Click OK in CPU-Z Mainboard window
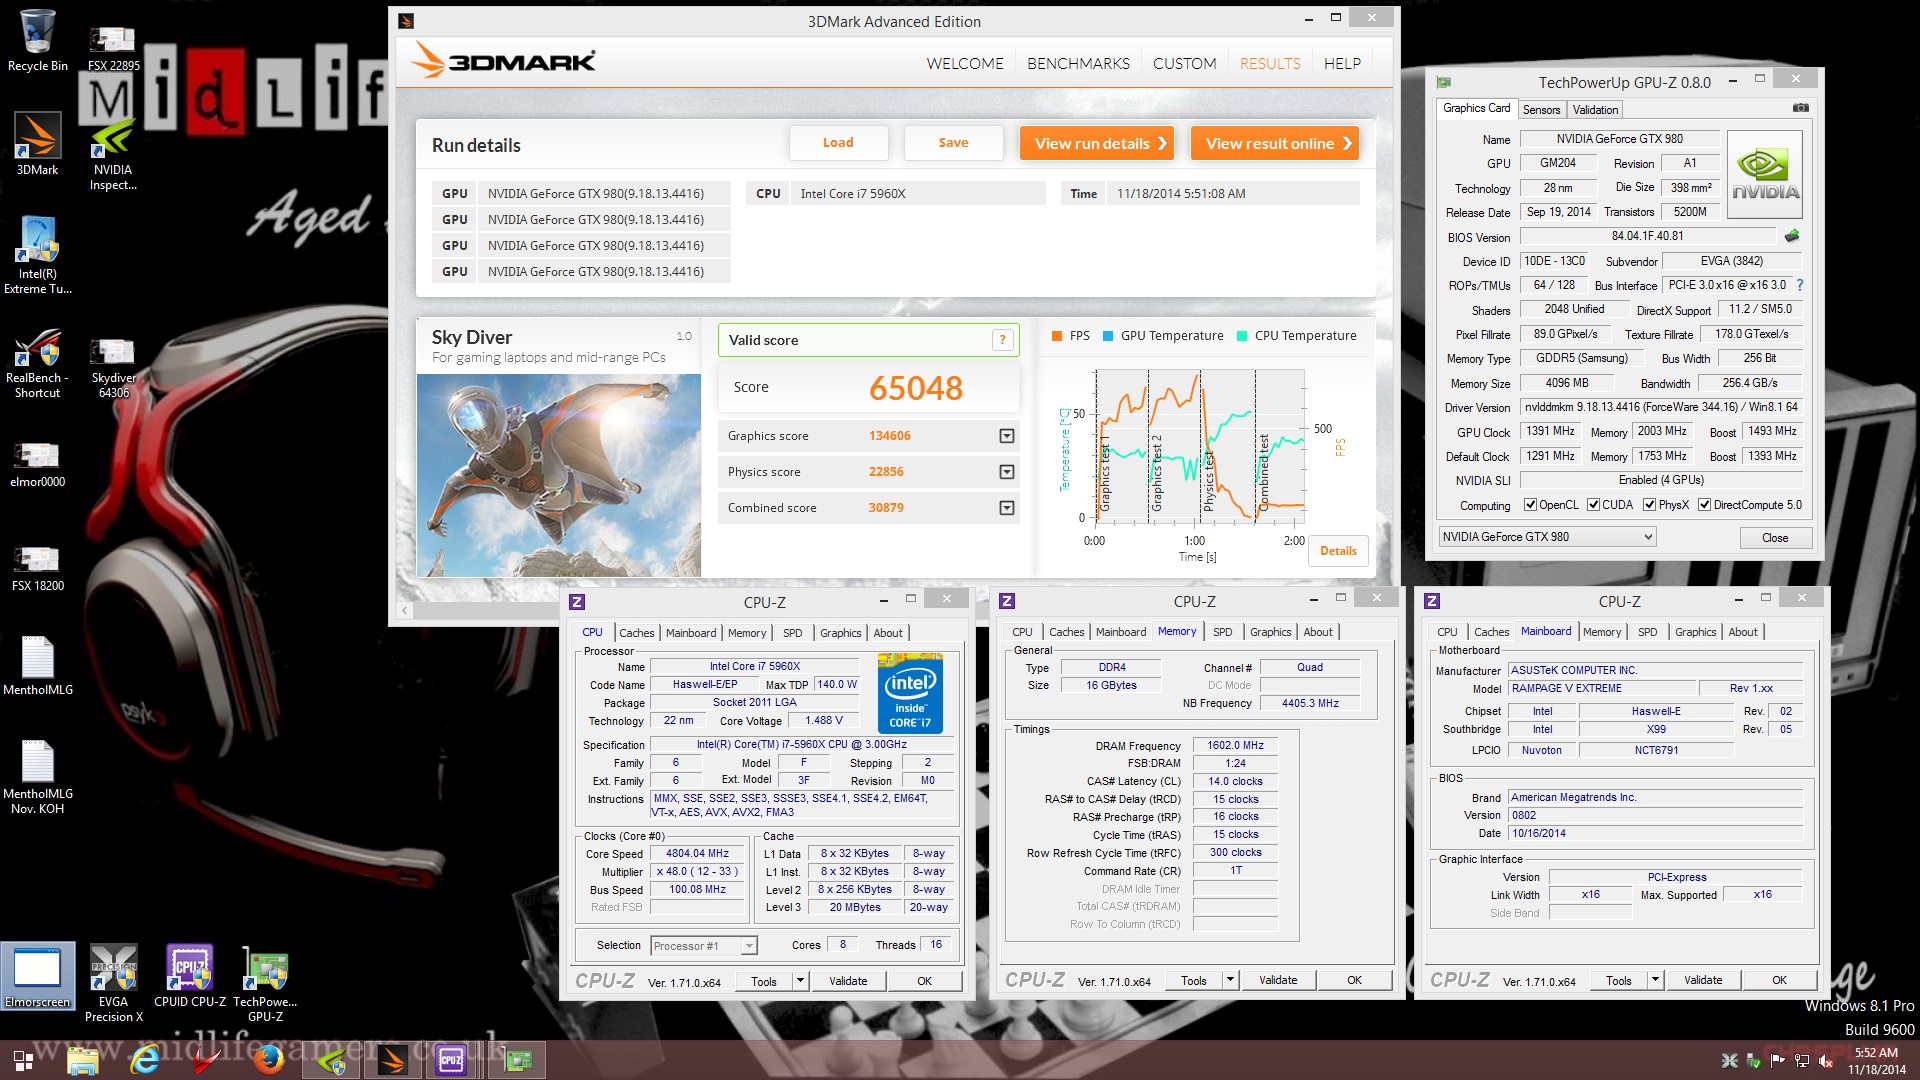This screenshot has width=1920, height=1080. coord(1779,980)
